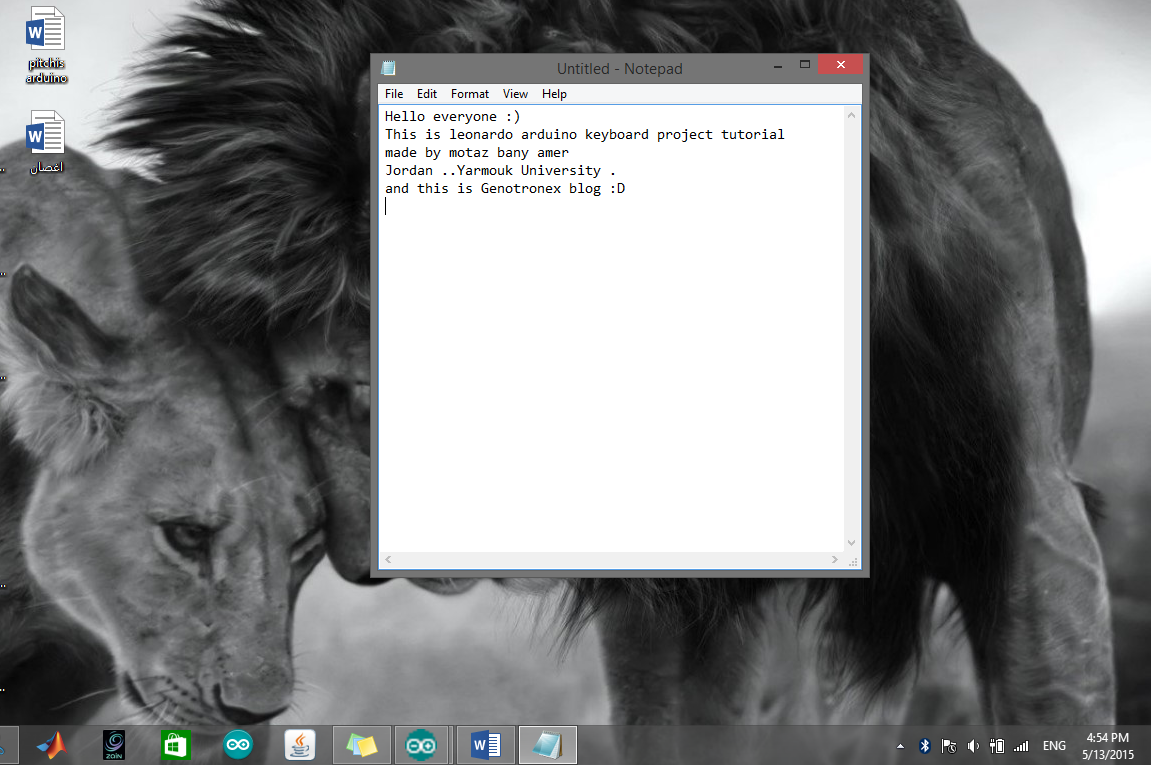Image resolution: width=1151 pixels, height=765 pixels.
Task: Open Sticky Notes from the taskbar
Action: (x=361, y=744)
